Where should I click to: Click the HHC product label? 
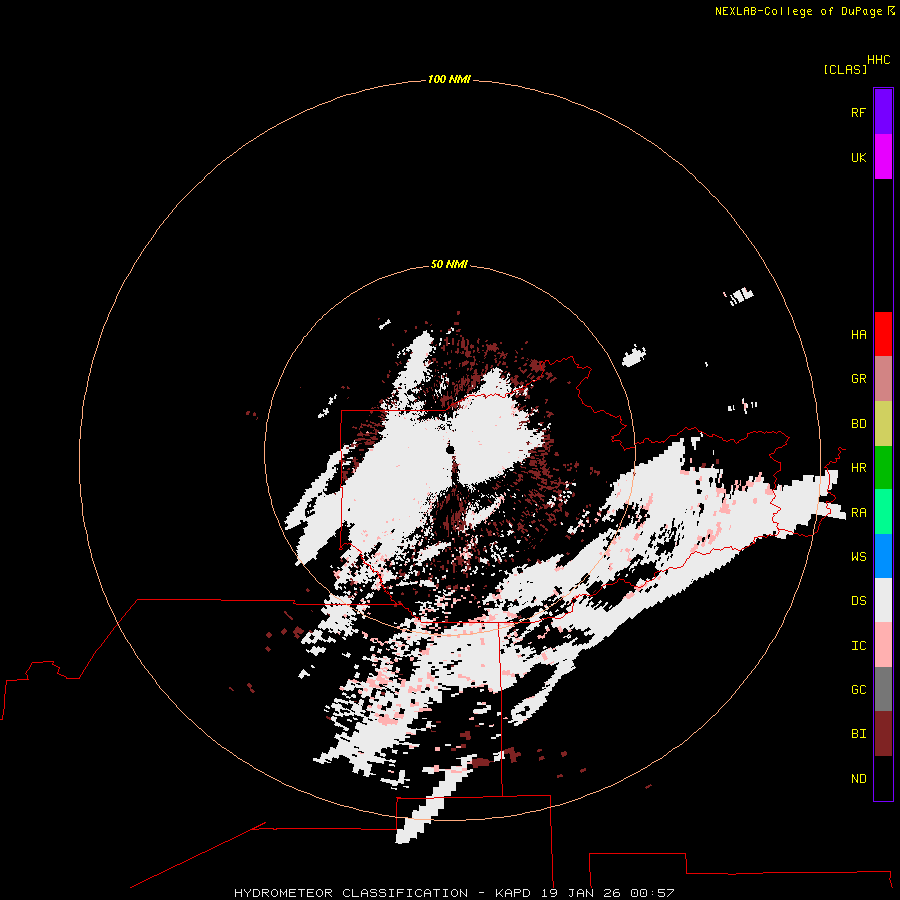(x=879, y=60)
